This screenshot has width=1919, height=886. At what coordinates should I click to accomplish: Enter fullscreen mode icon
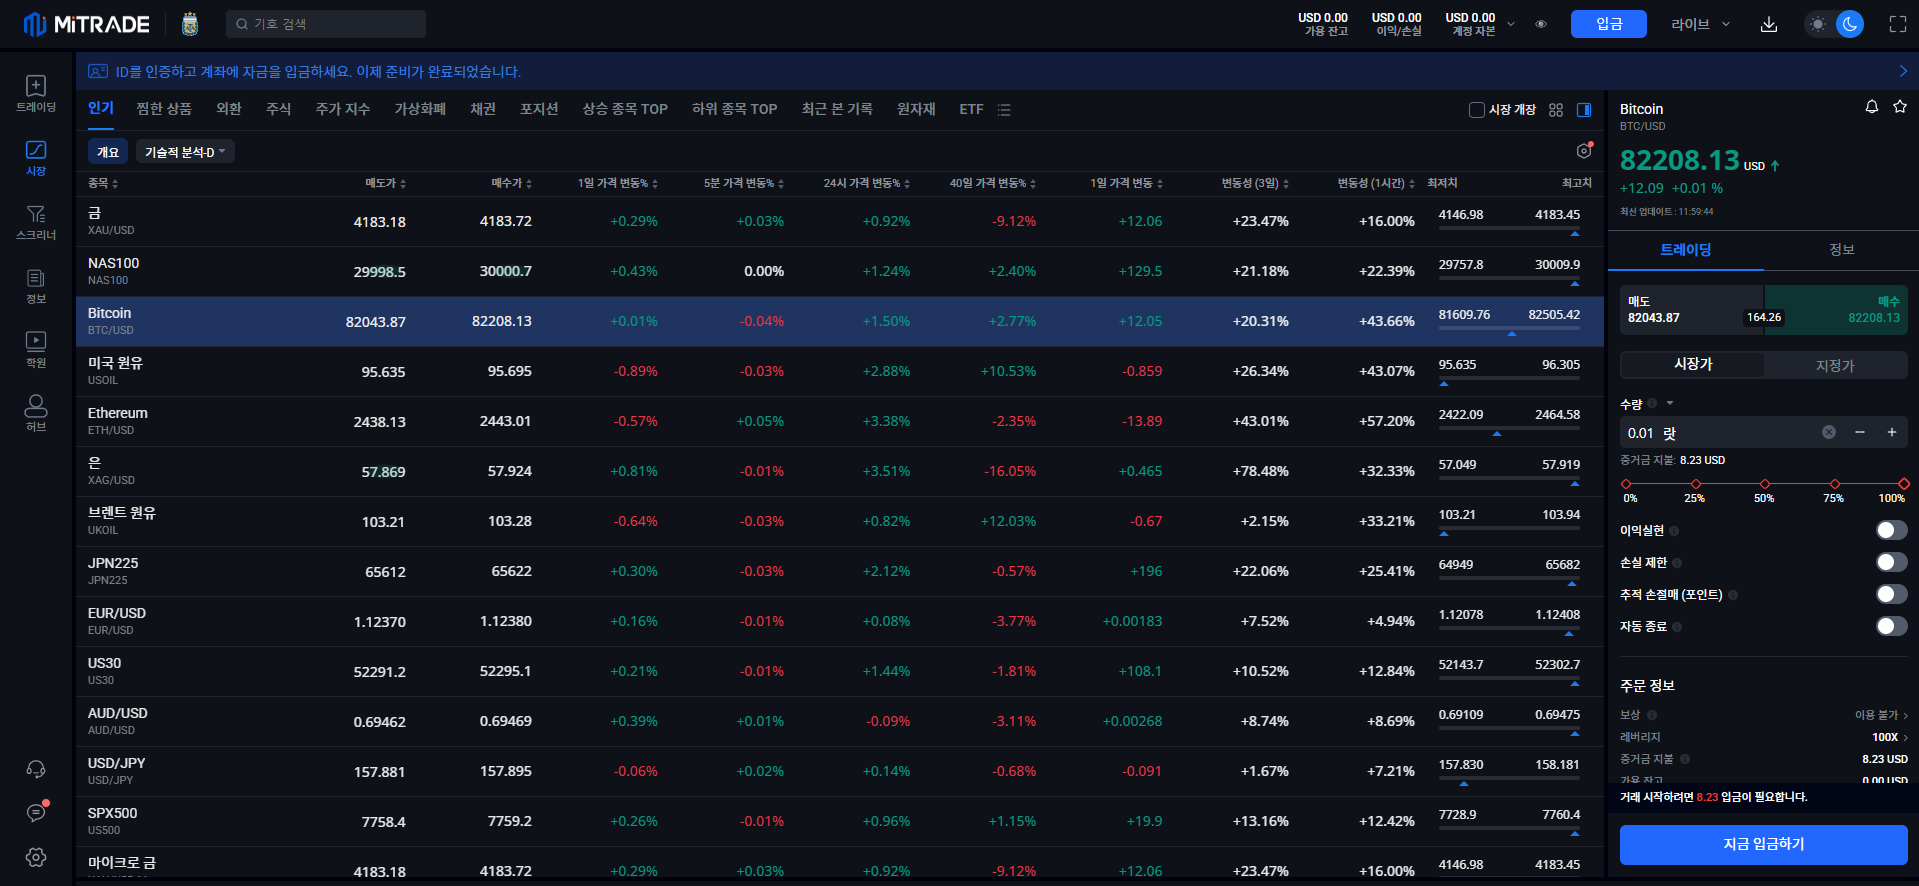pos(1897,24)
